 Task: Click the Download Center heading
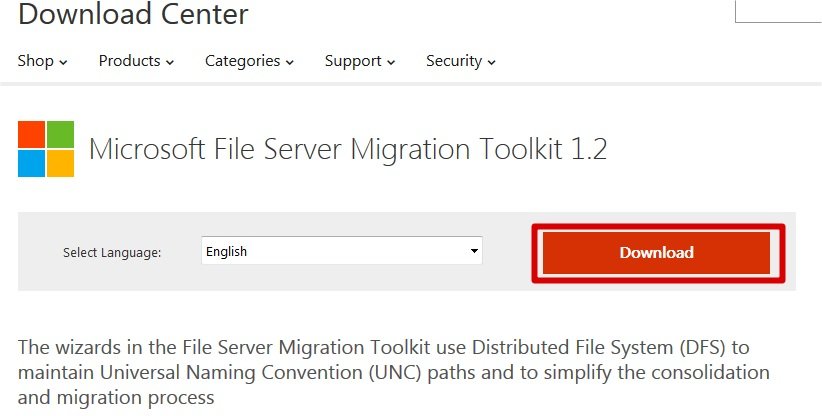(x=133, y=15)
